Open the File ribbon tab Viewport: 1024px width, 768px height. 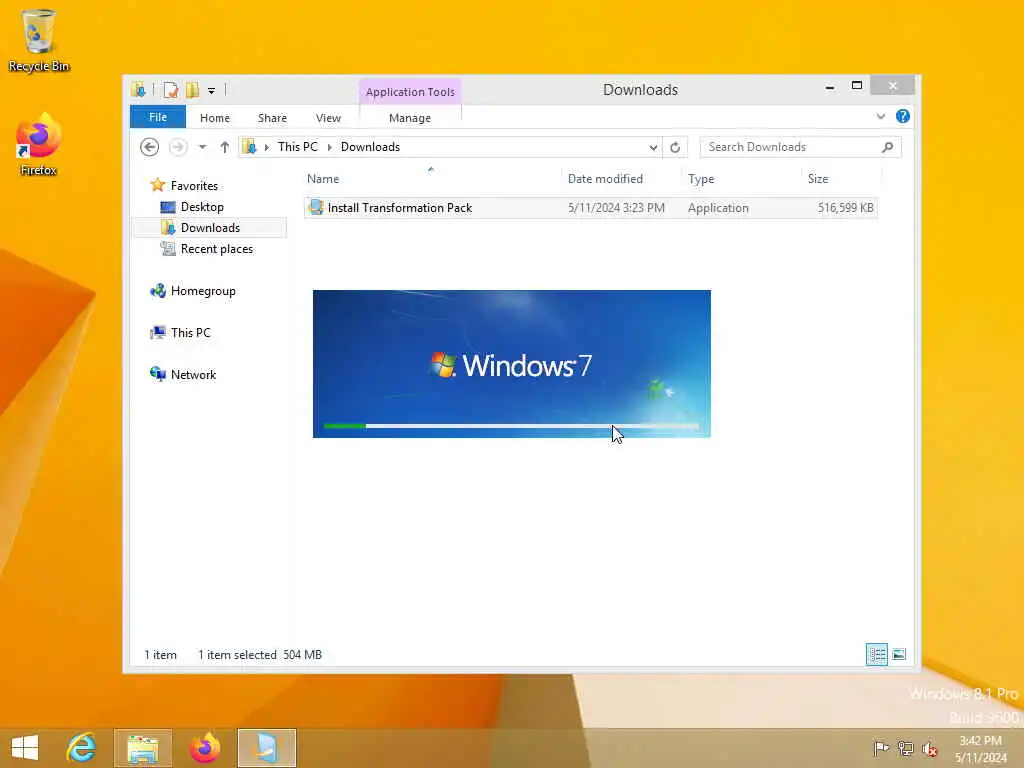tap(158, 118)
